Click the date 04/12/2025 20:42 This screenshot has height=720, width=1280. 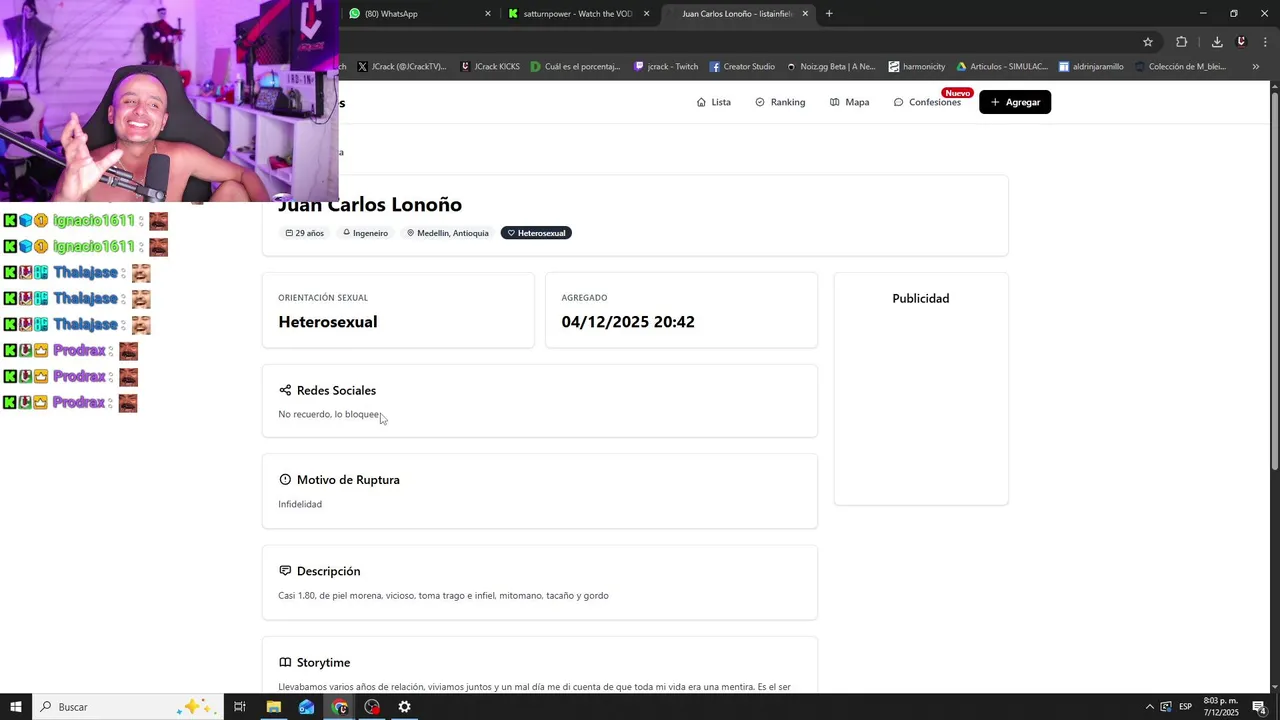tap(628, 322)
